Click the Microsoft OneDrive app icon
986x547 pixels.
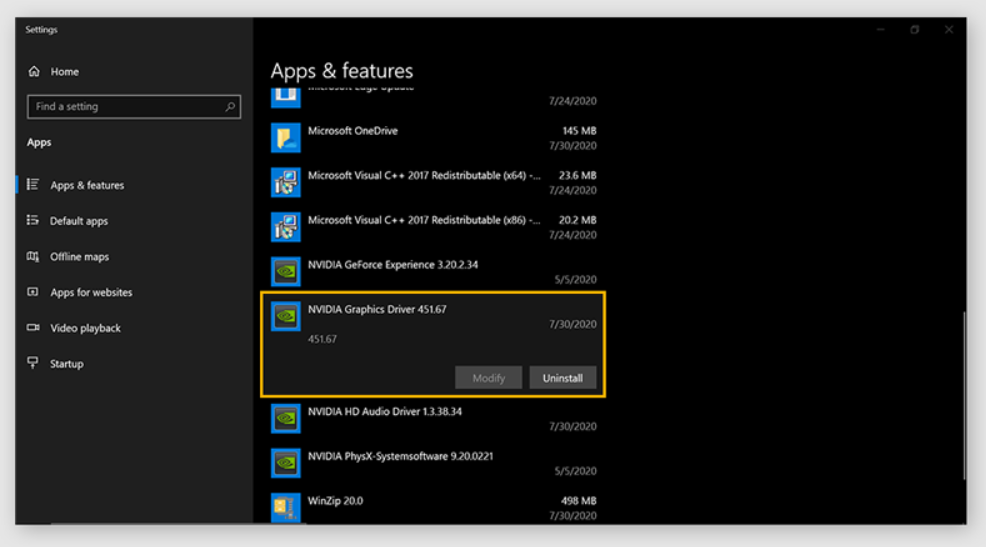click(285, 138)
